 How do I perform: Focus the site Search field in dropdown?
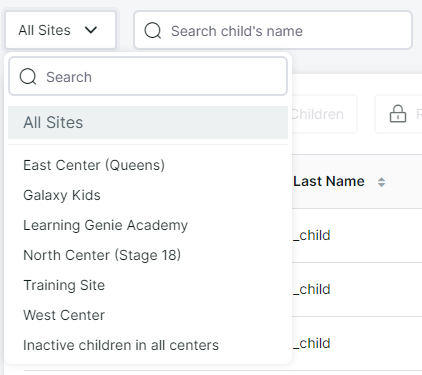click(x=148, y=76)
